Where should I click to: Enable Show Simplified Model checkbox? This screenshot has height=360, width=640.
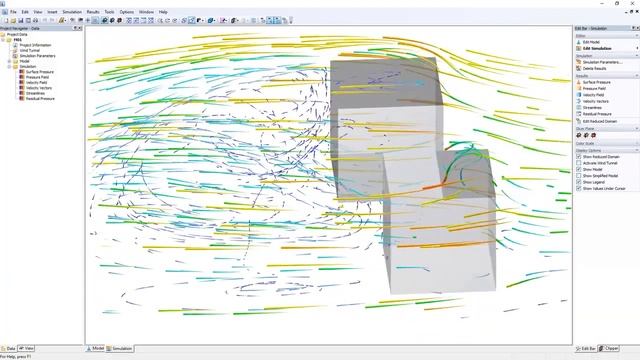pyautogui.click(x=579, y=176)
